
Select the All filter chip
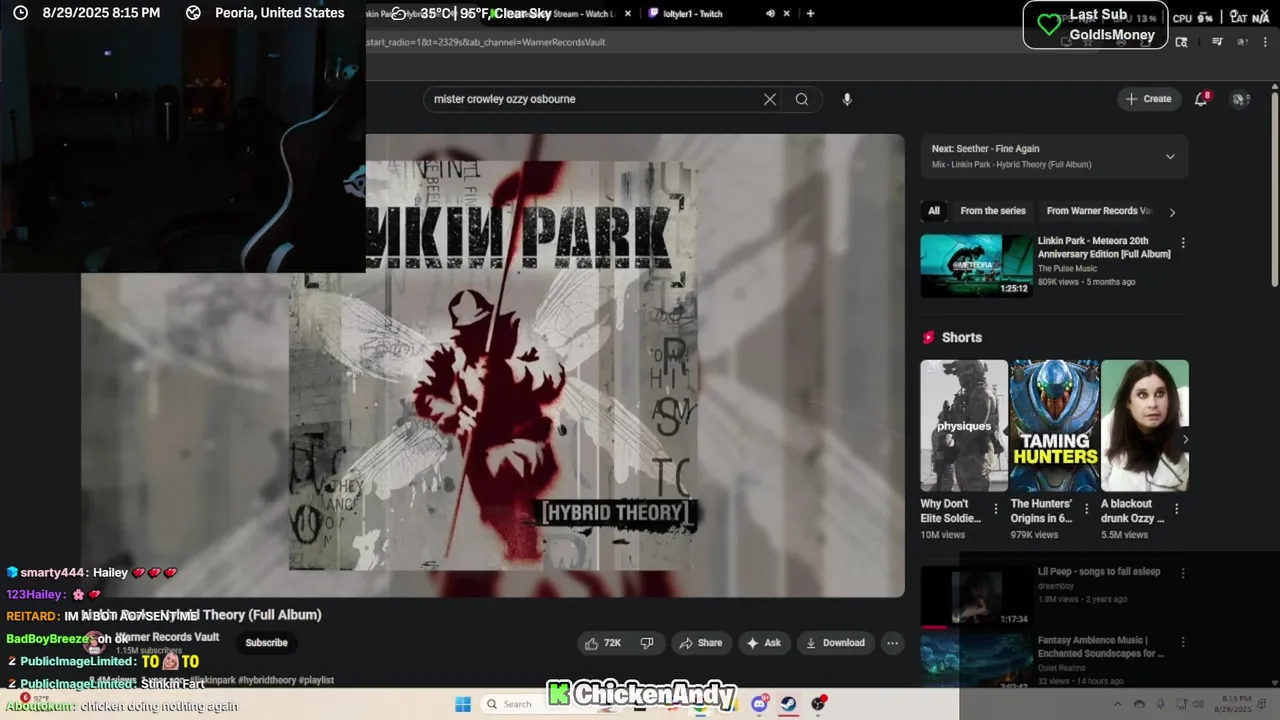[x=934, y=211]
